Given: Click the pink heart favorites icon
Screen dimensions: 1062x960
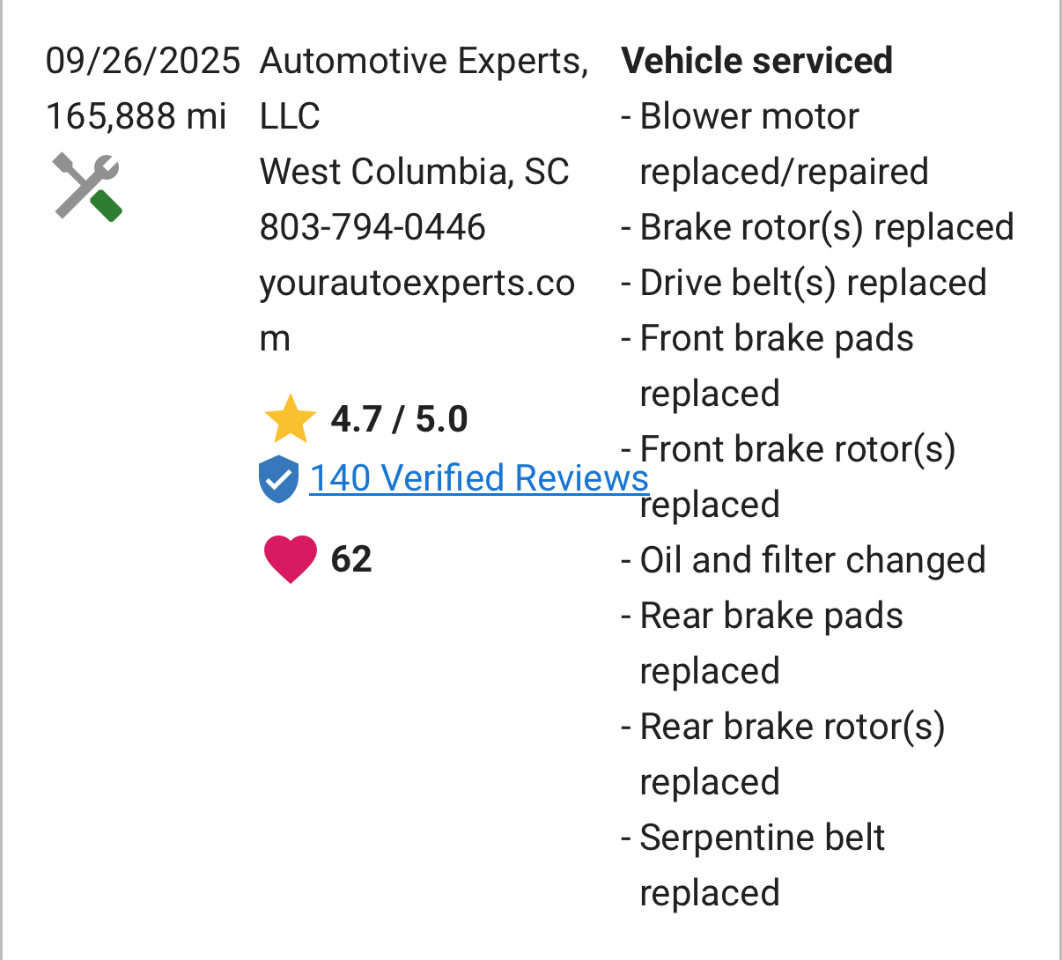Looking at the screenshot, I should coord(290,559).
